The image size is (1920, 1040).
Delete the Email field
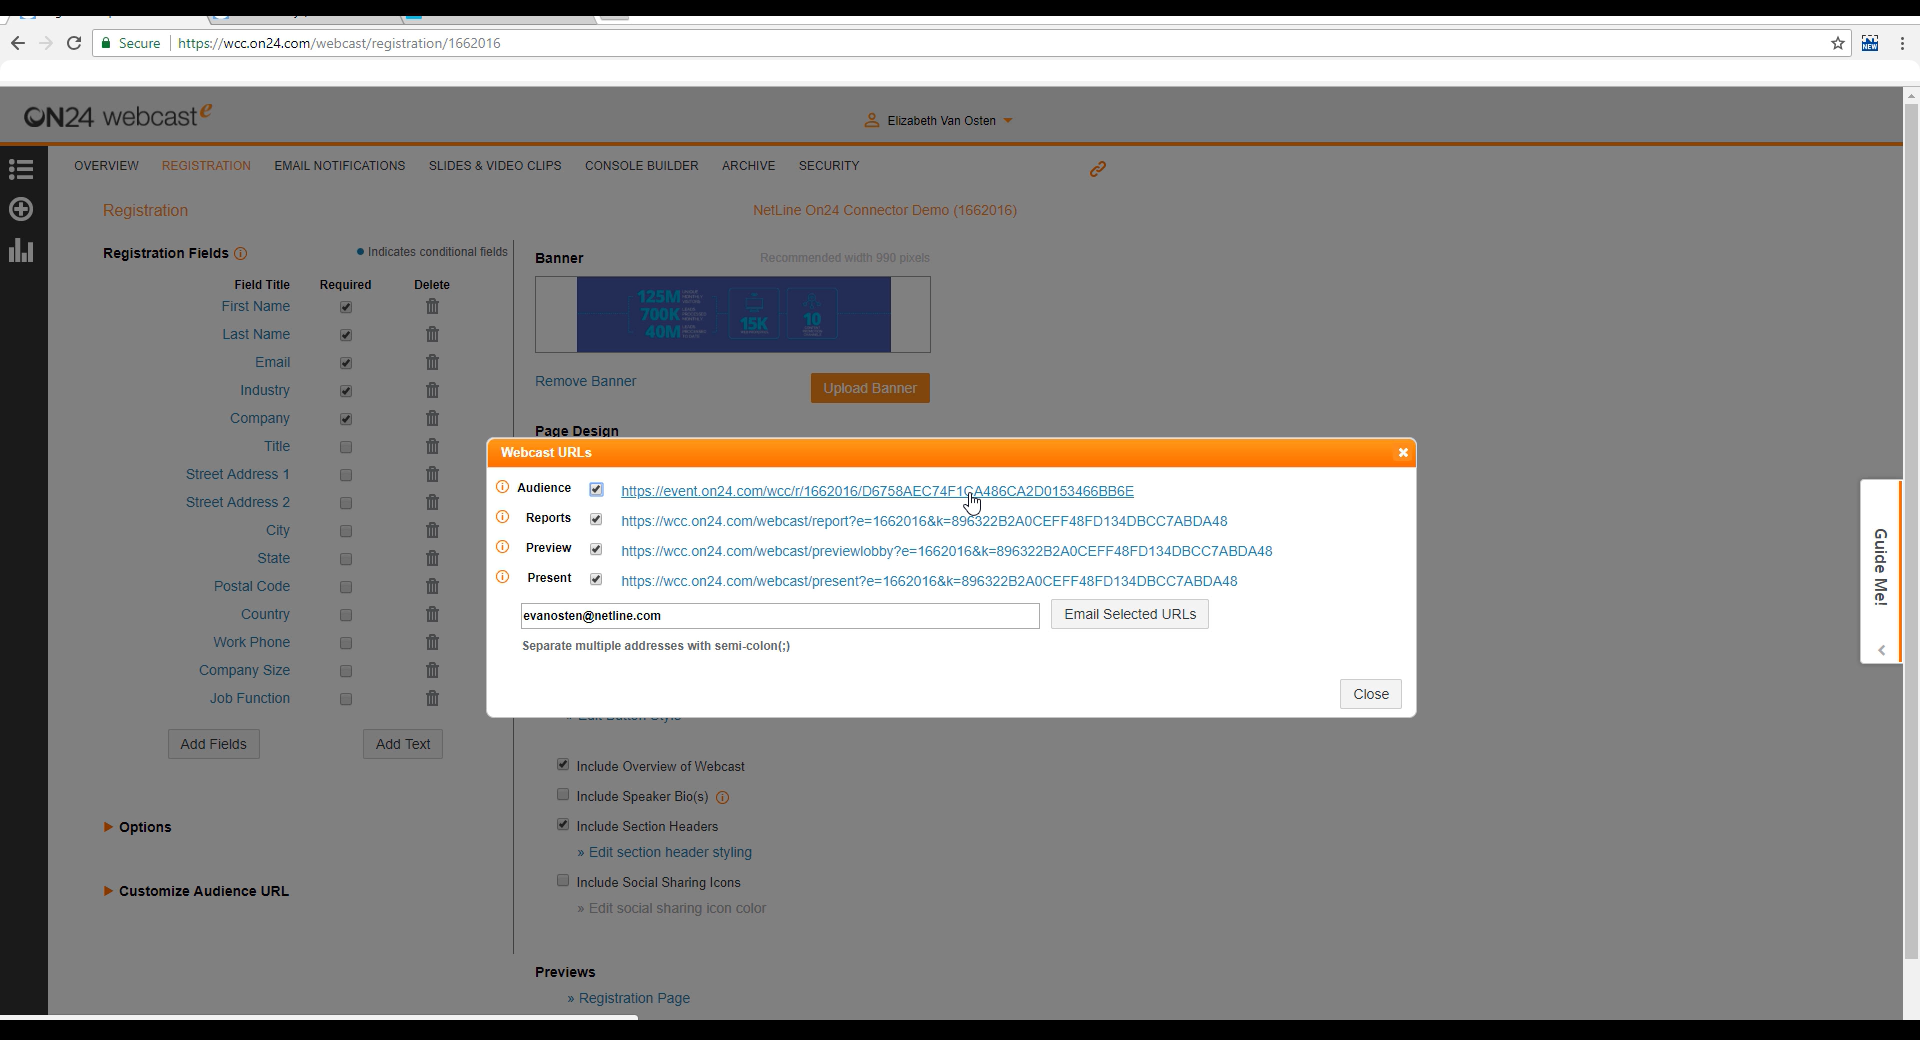point(432,362)
